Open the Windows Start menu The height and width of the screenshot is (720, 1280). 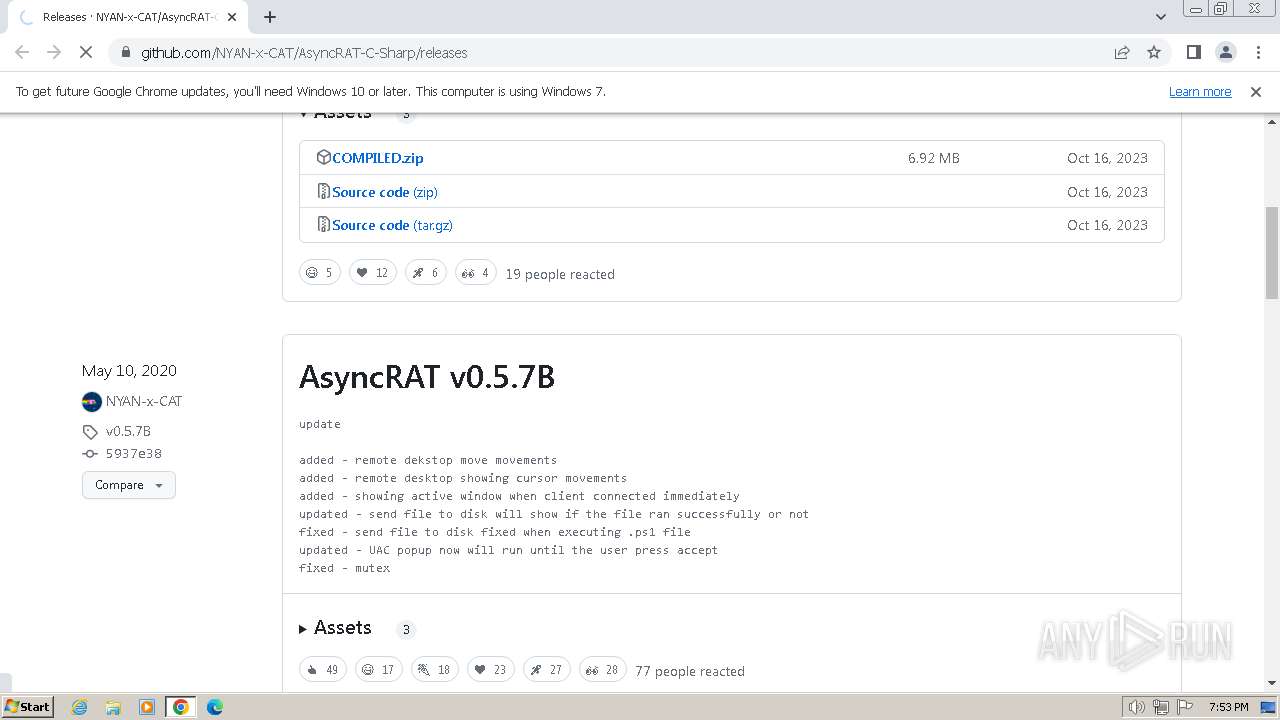28,706
